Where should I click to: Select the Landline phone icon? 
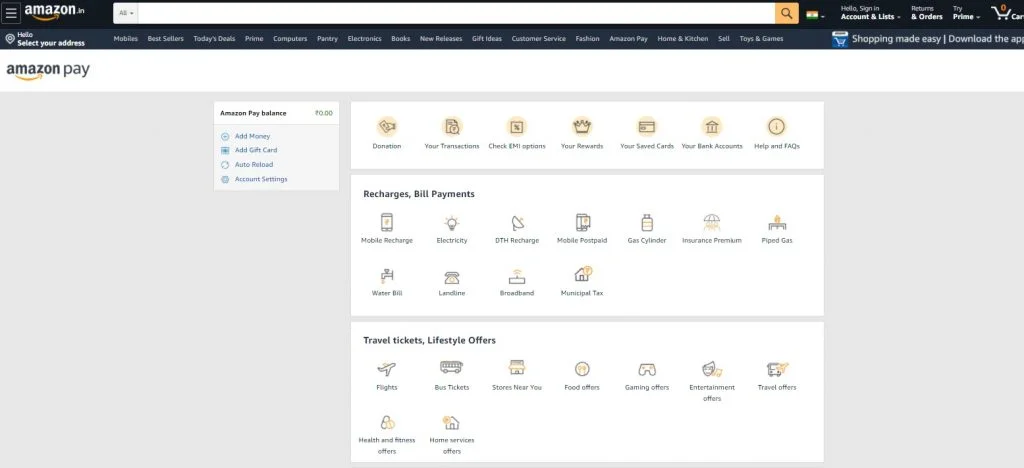(452, 277)
